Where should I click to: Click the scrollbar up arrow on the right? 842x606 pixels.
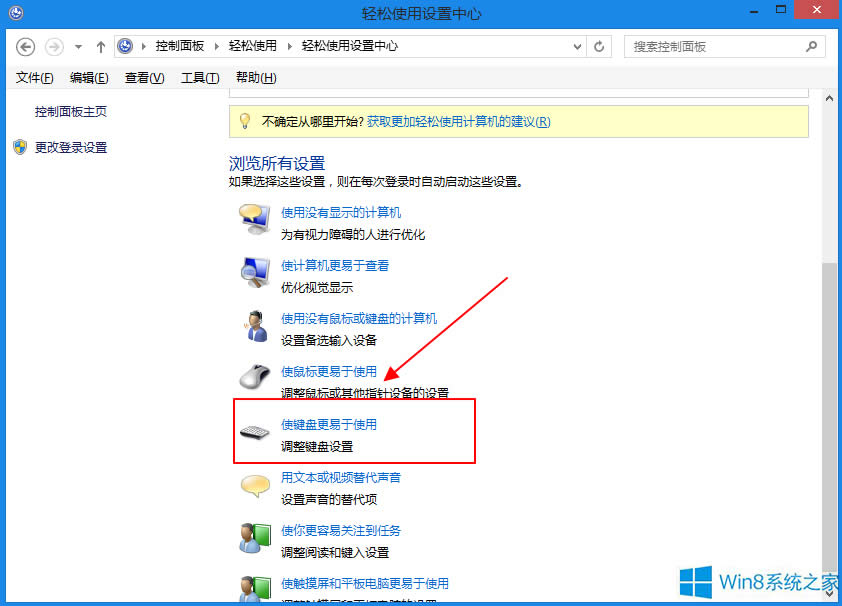pyautogui.click(x=830, y=97)
